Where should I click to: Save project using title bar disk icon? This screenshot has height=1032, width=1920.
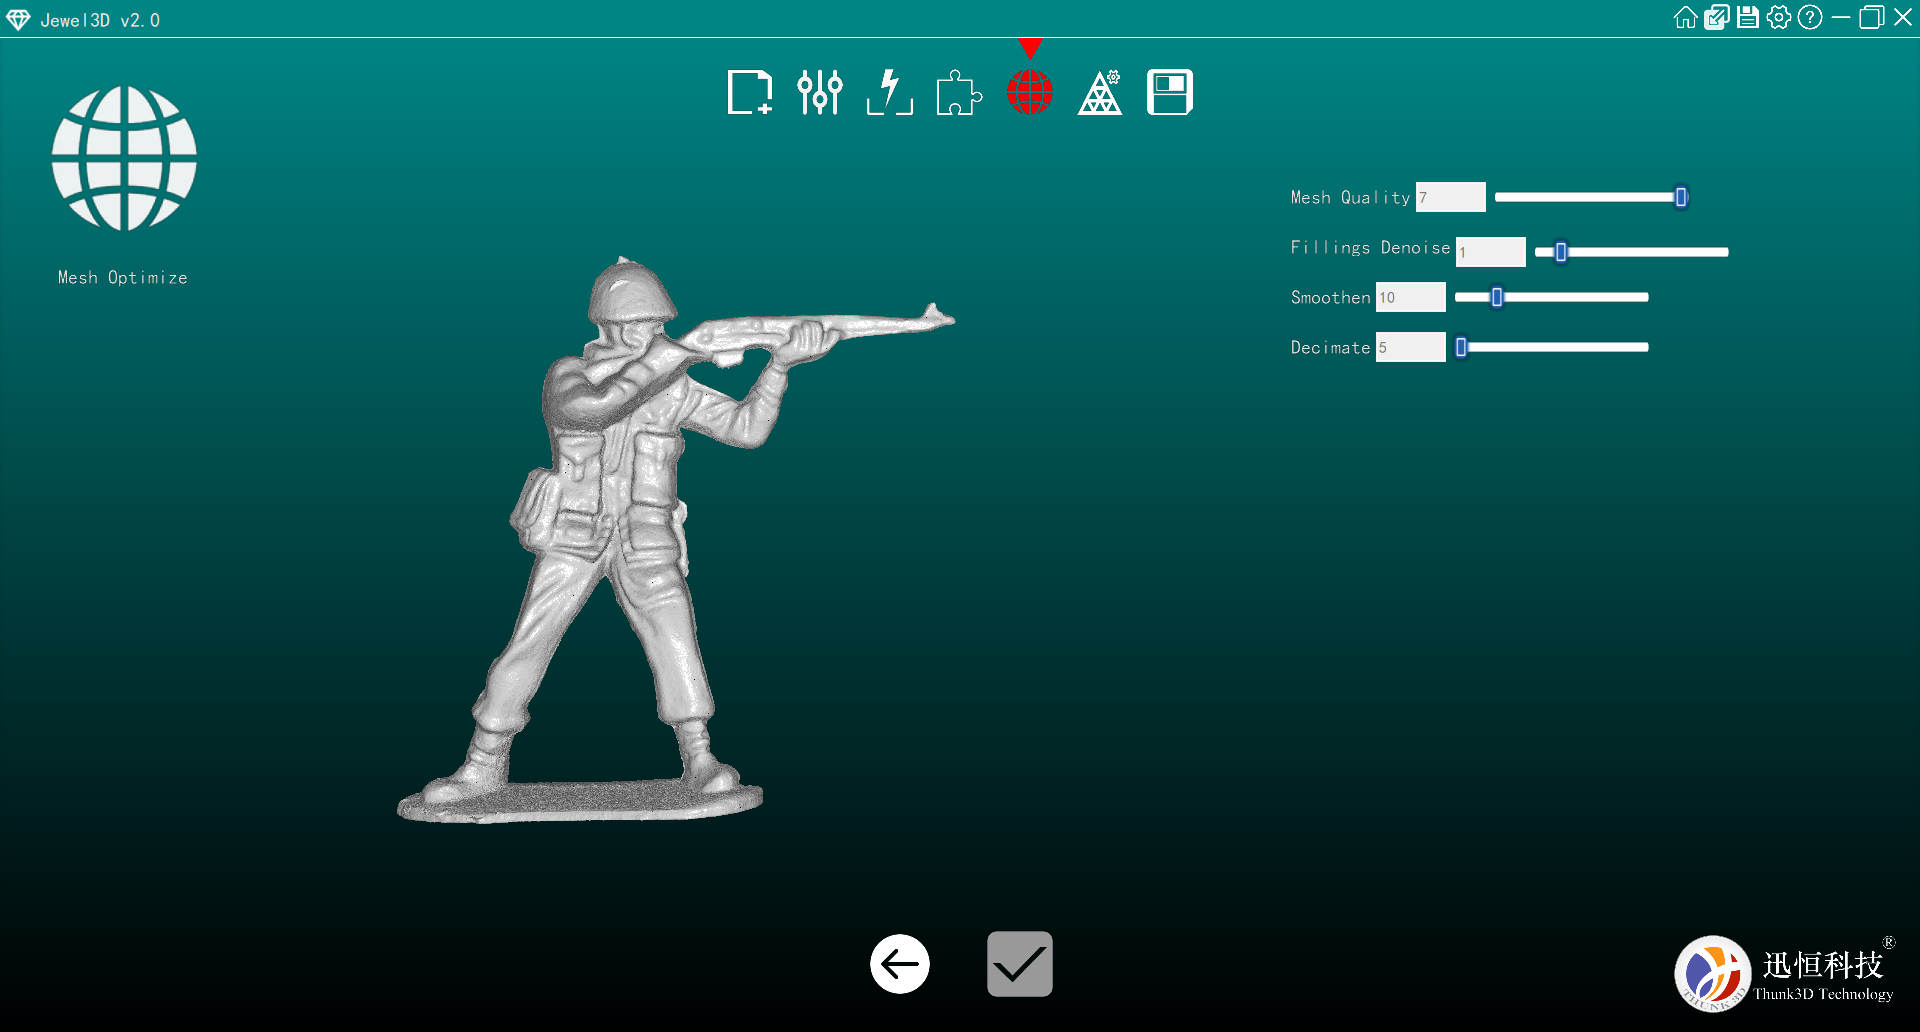tap(1747, 18)
